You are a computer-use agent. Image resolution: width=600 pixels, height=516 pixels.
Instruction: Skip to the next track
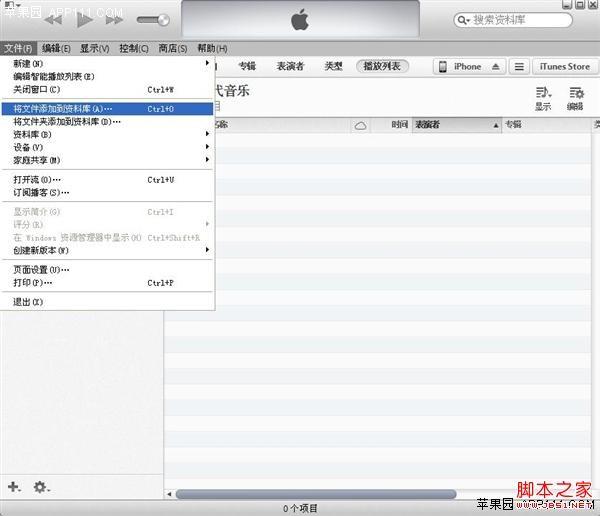[114, 19]
